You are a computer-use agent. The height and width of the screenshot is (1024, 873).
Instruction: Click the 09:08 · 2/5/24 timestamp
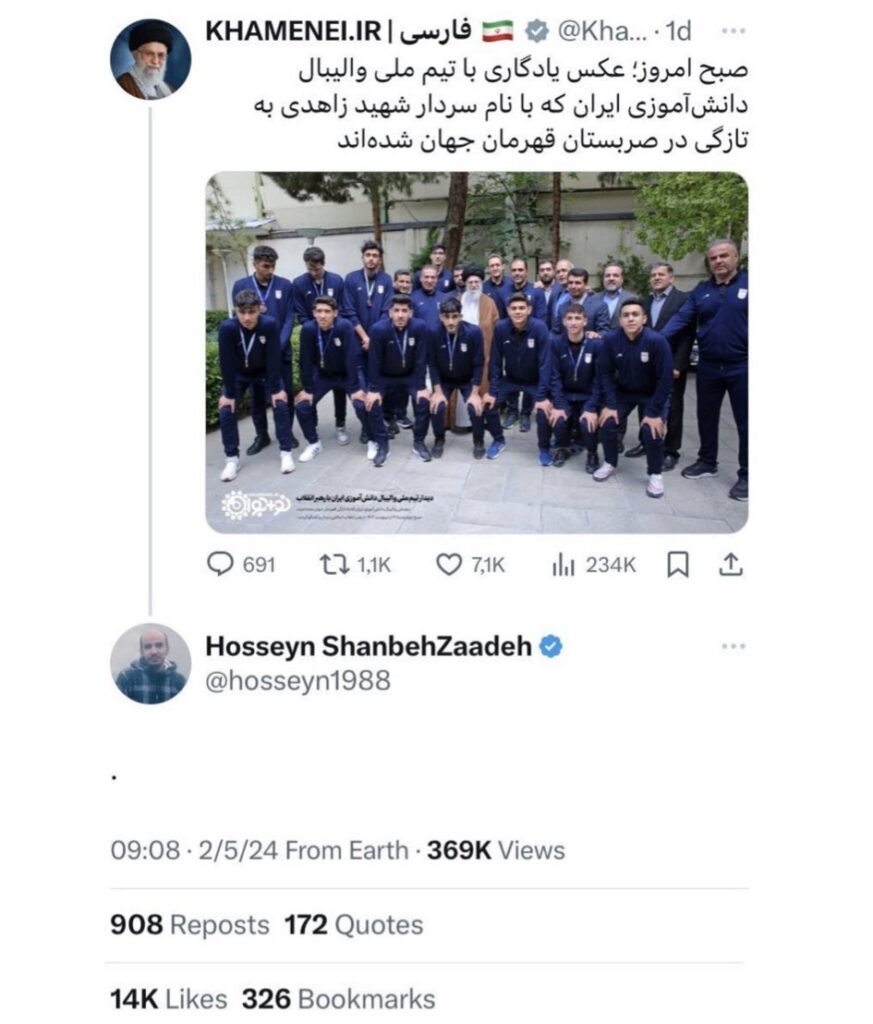pyautogui.click(x=194, y=850)
